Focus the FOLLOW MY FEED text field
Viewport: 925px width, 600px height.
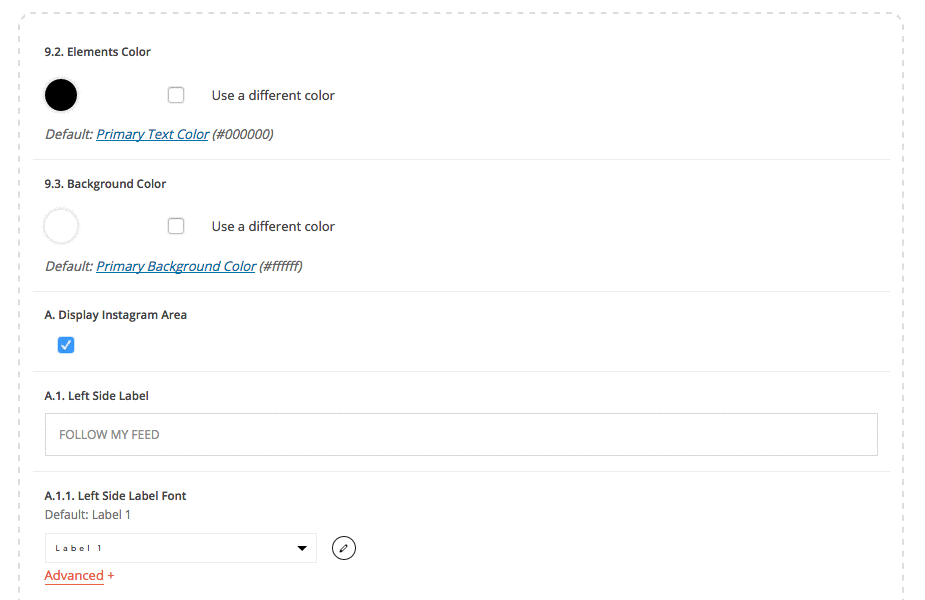461,434
